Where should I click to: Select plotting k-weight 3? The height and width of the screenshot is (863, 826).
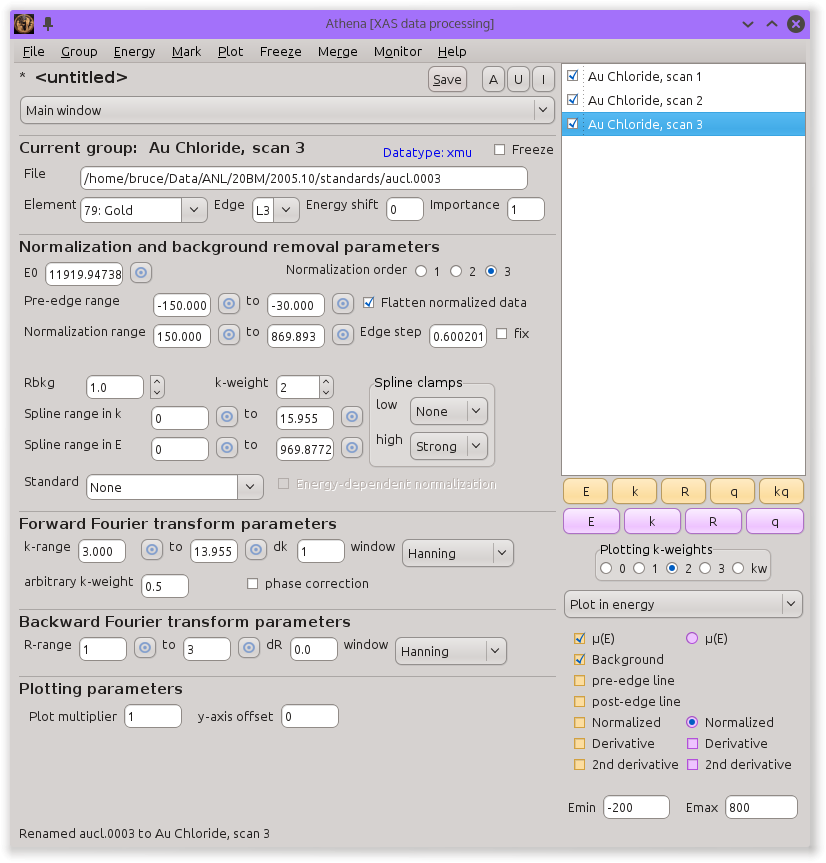point(705,569)
